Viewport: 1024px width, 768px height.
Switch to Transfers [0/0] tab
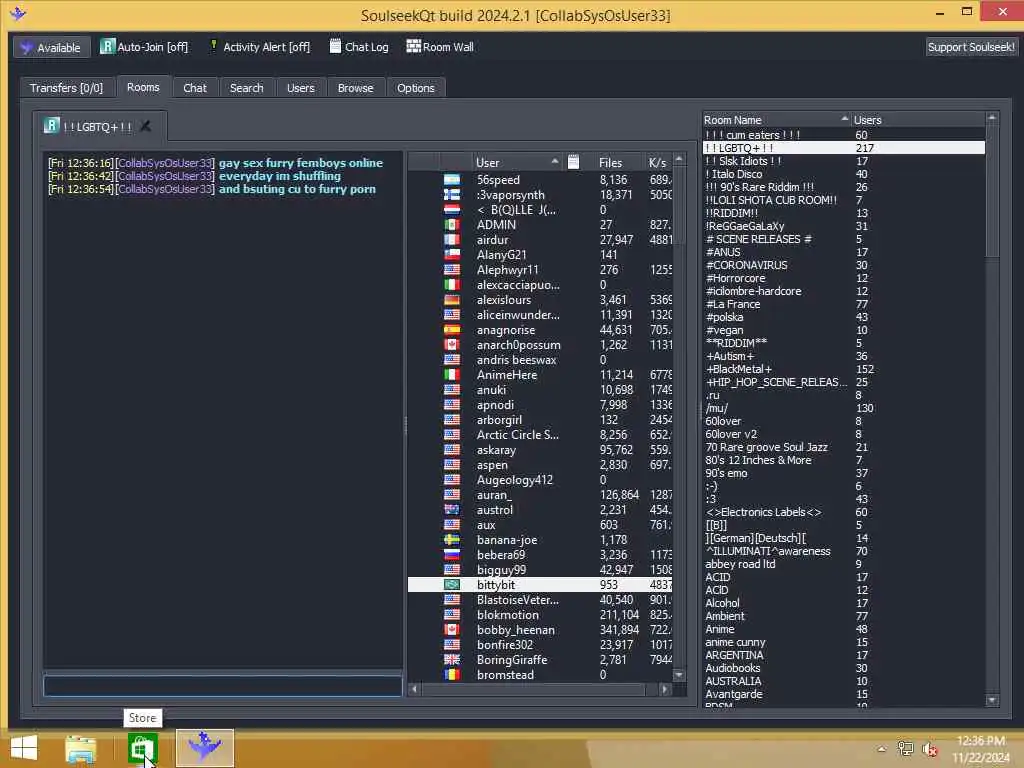click(66, 88)
